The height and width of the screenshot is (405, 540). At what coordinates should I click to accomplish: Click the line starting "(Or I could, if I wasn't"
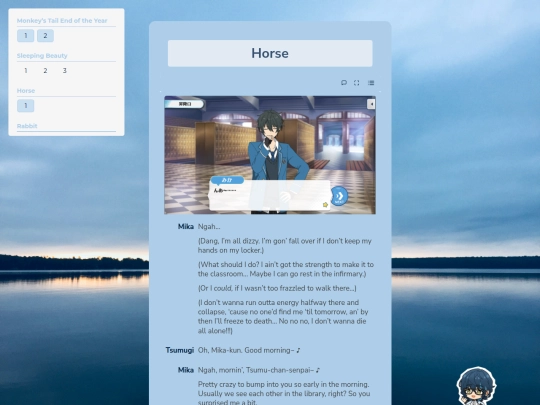pos(277,288)
